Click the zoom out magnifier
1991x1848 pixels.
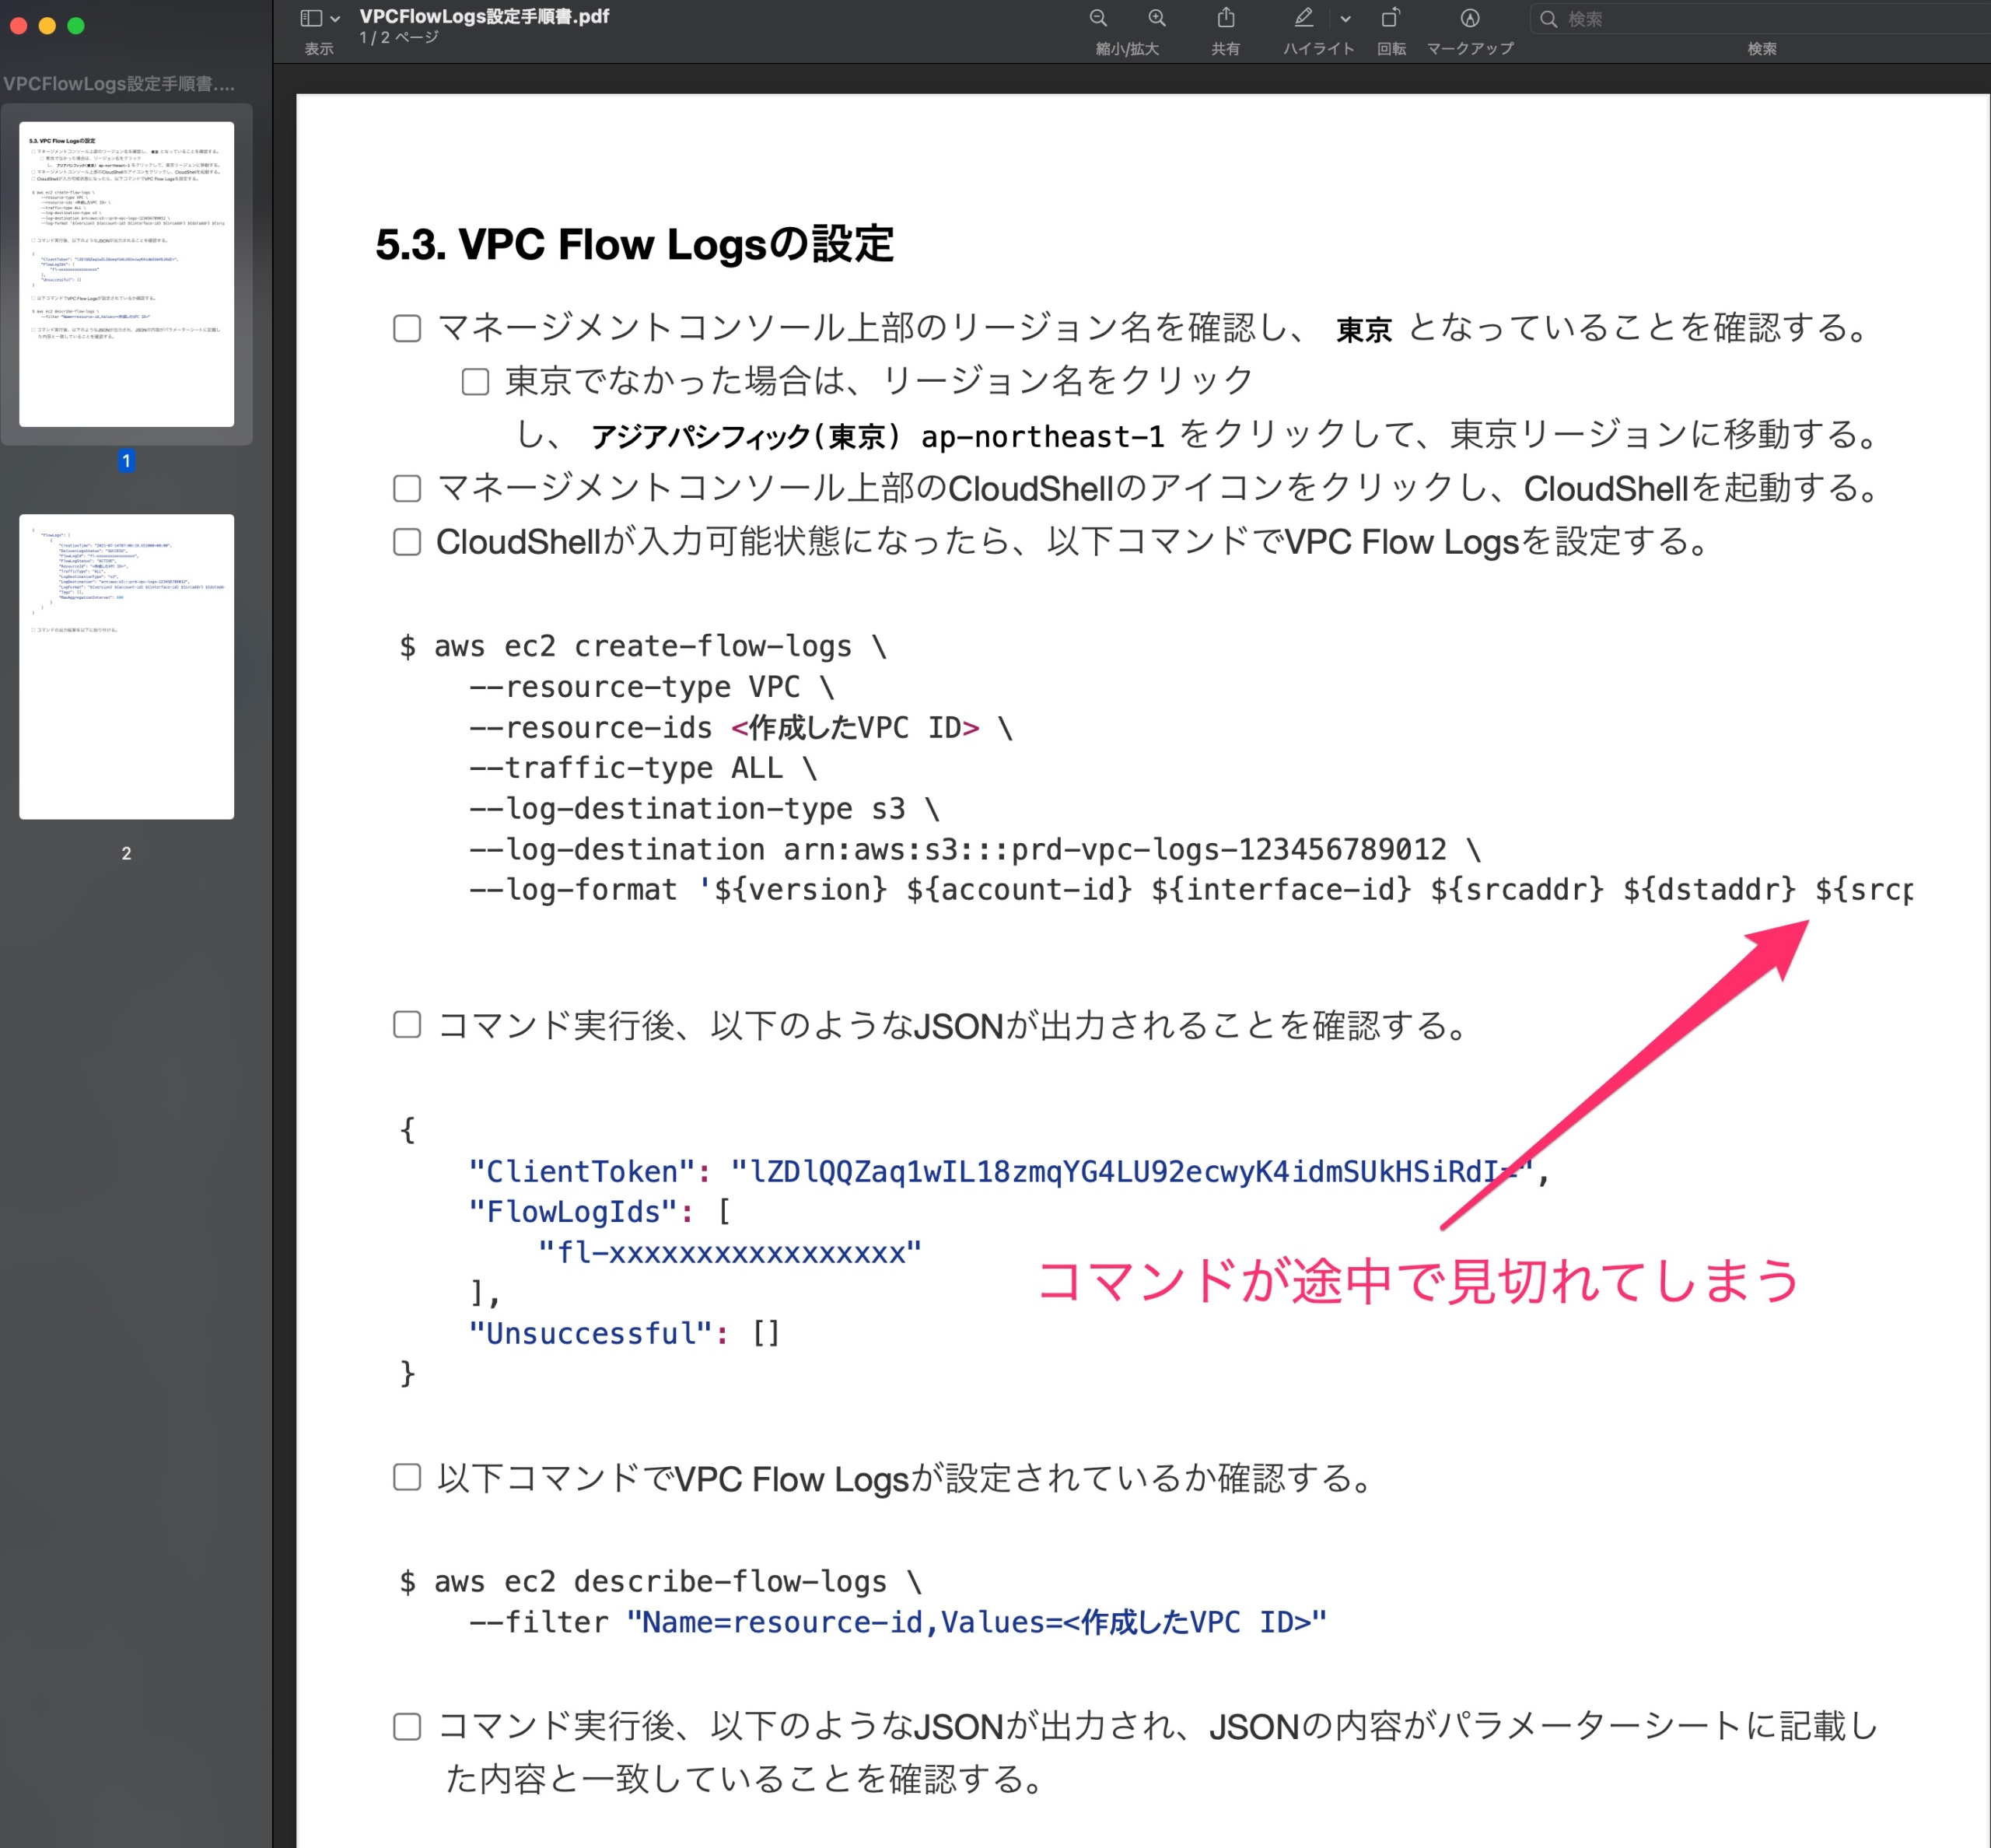click(1098, 18)
